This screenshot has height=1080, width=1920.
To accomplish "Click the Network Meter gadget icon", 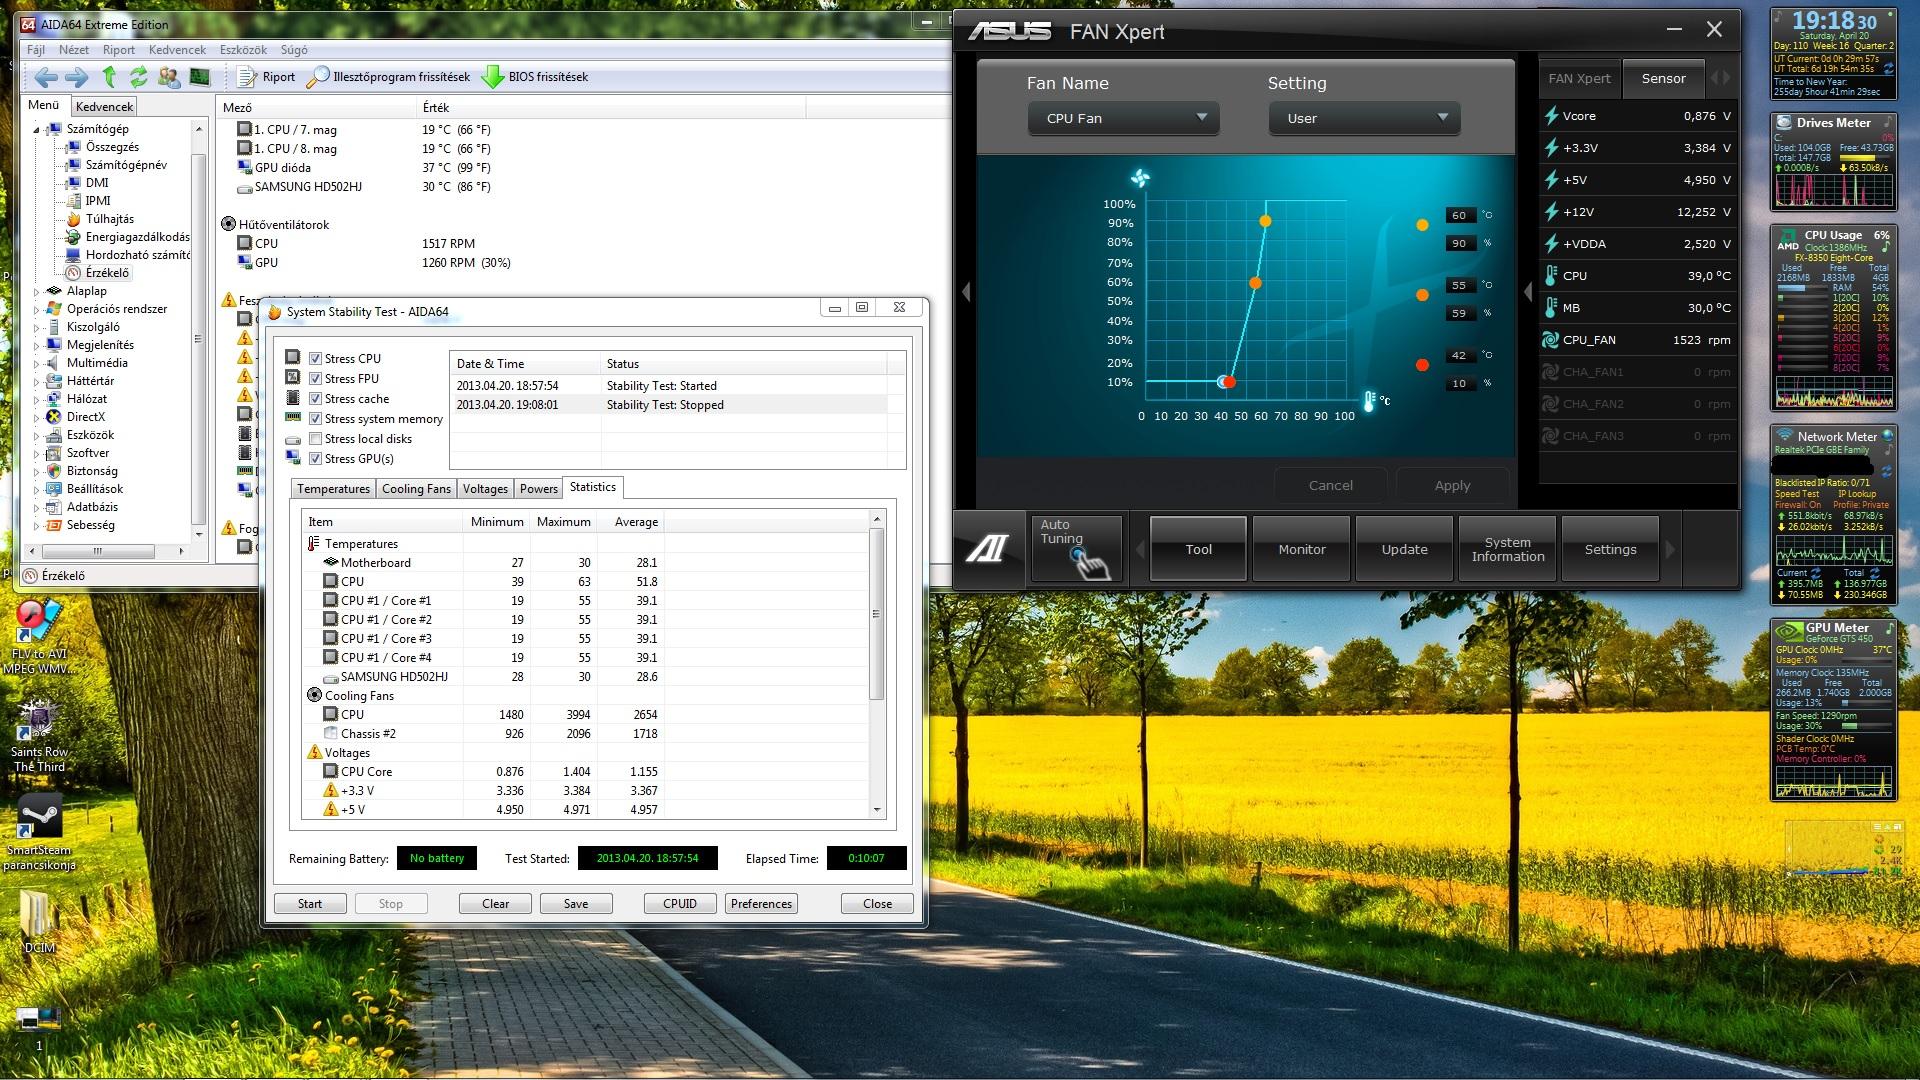I will click(x=1783, y=436).
